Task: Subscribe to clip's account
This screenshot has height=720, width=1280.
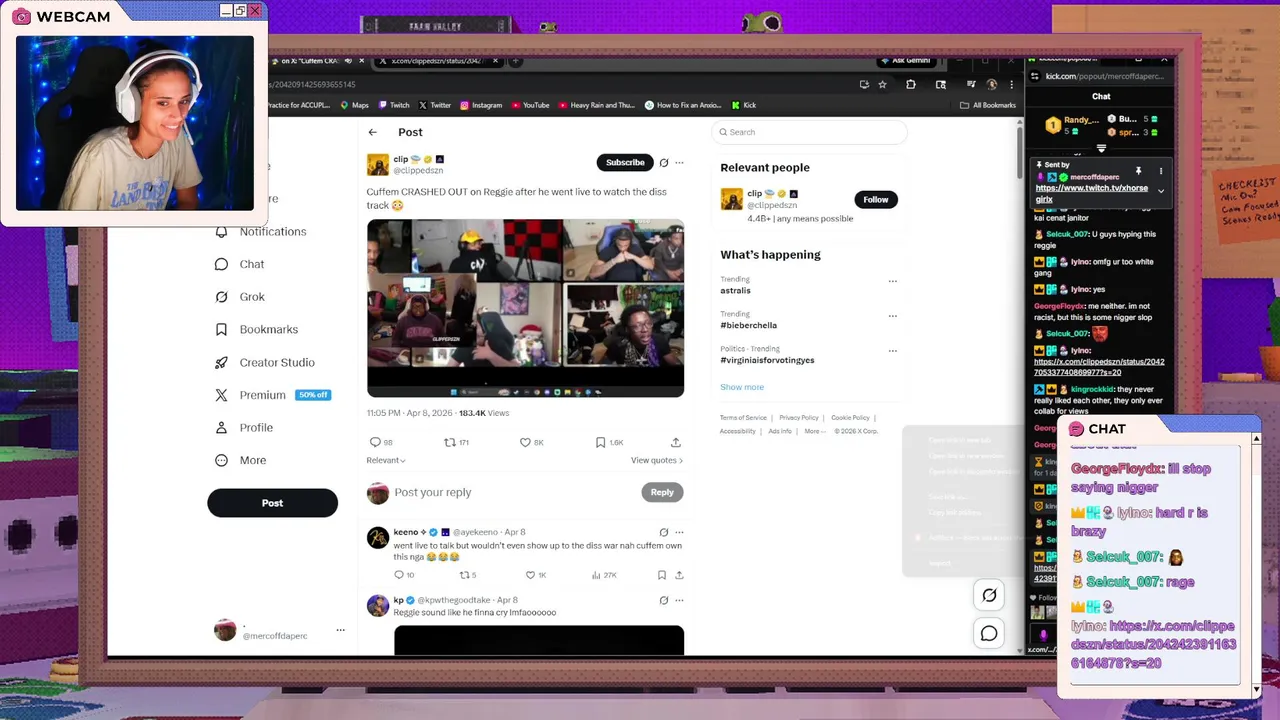Action: (x=625, y=162)
